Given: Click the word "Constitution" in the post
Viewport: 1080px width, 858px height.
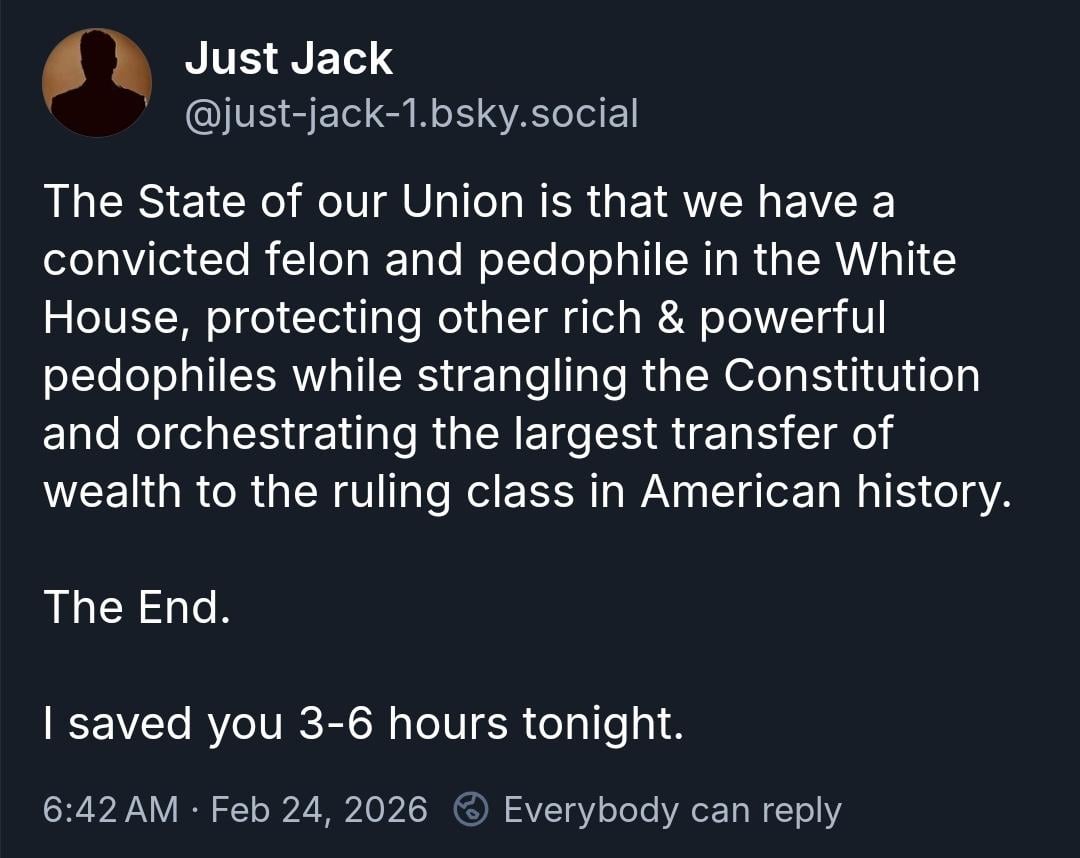Looking at the screenshot, I should (851, 375).
